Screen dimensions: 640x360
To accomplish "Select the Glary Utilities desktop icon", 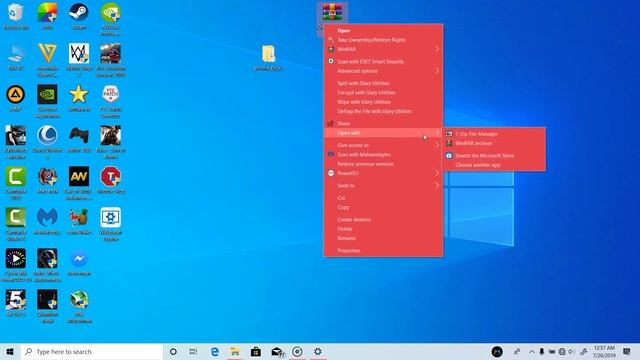I will pos(47,142).
